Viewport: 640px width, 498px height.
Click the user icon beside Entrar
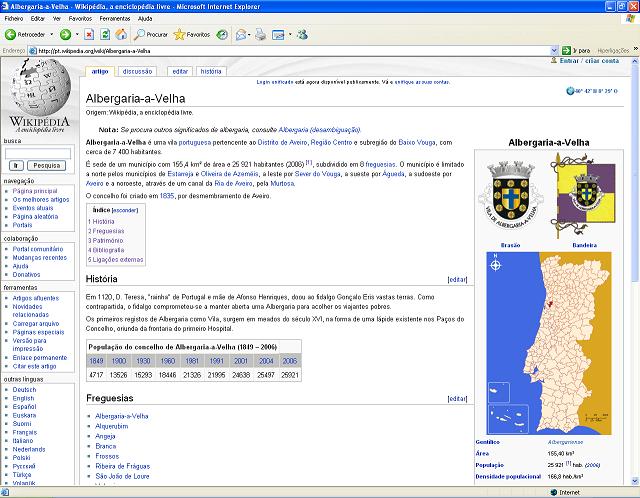554,60
